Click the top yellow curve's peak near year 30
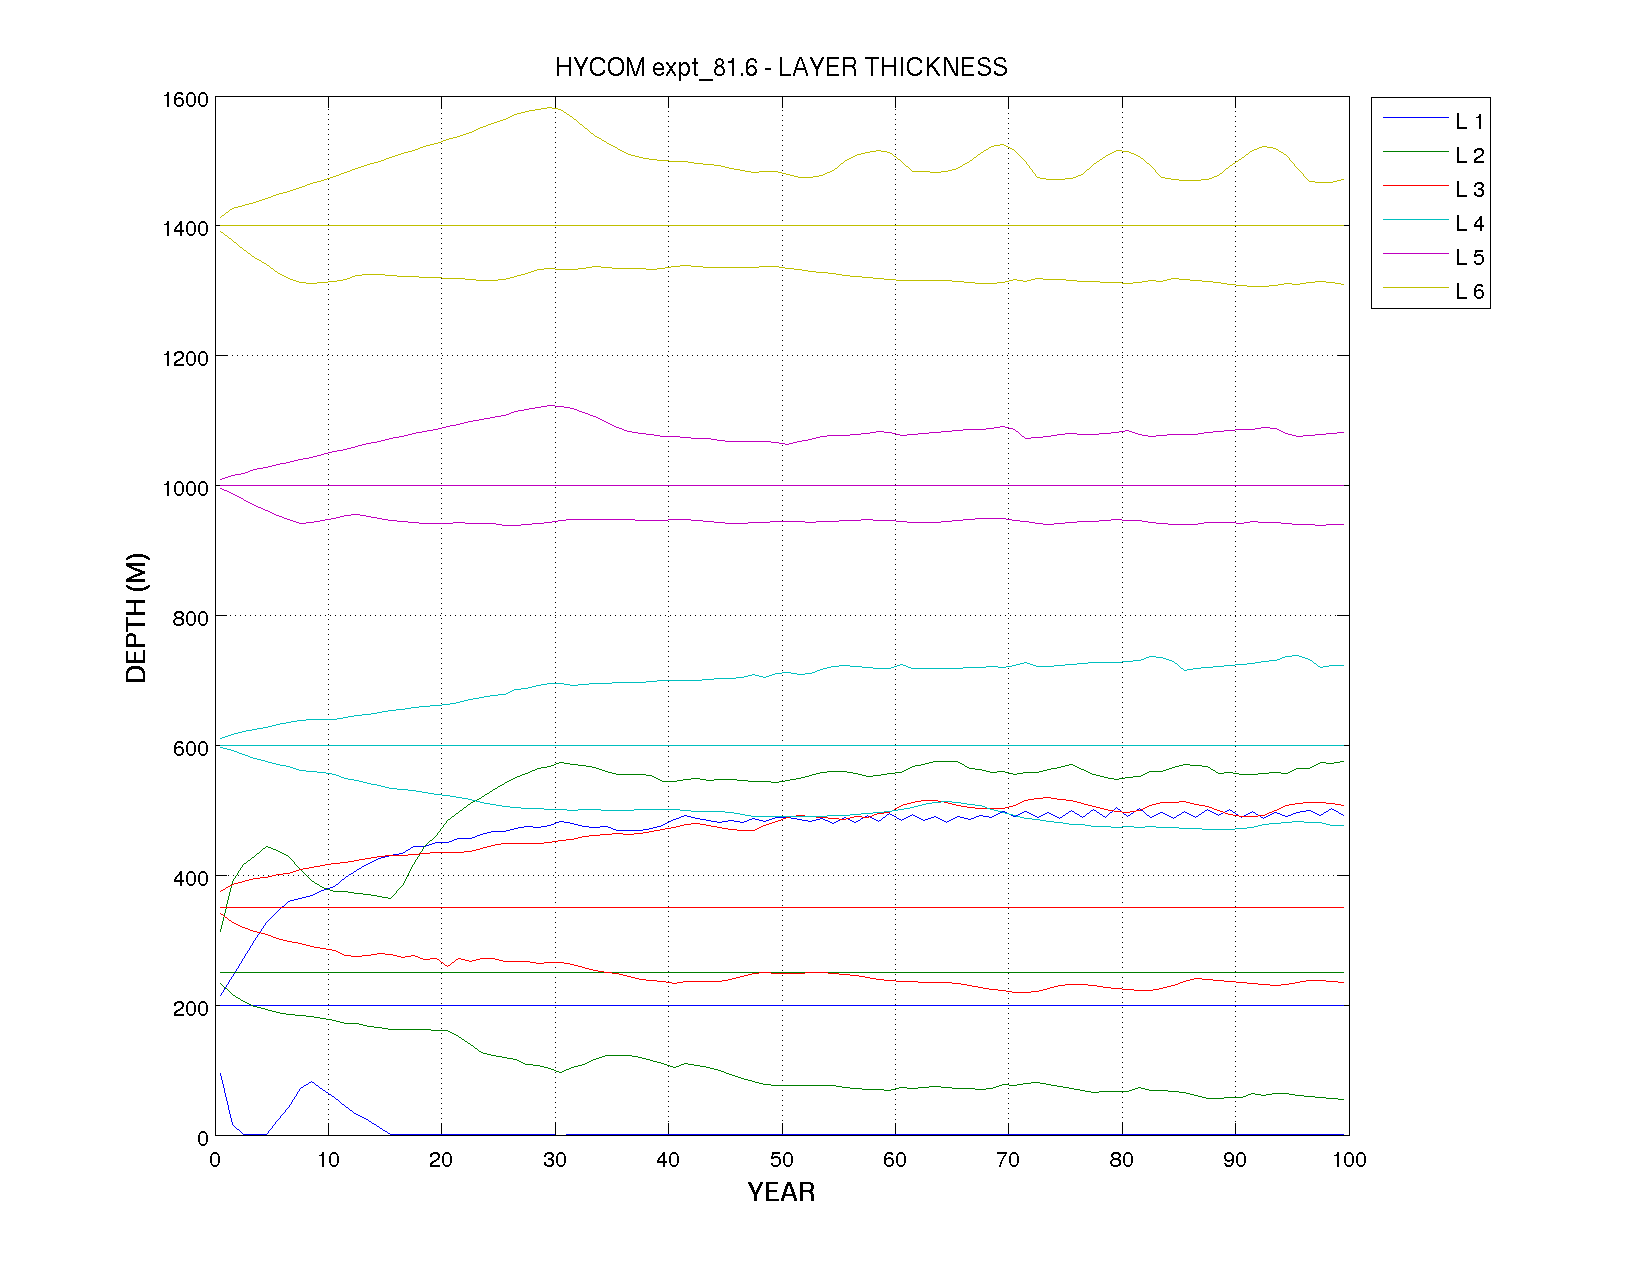This screenshot has width=1650, height=1275. pos(552,107)
